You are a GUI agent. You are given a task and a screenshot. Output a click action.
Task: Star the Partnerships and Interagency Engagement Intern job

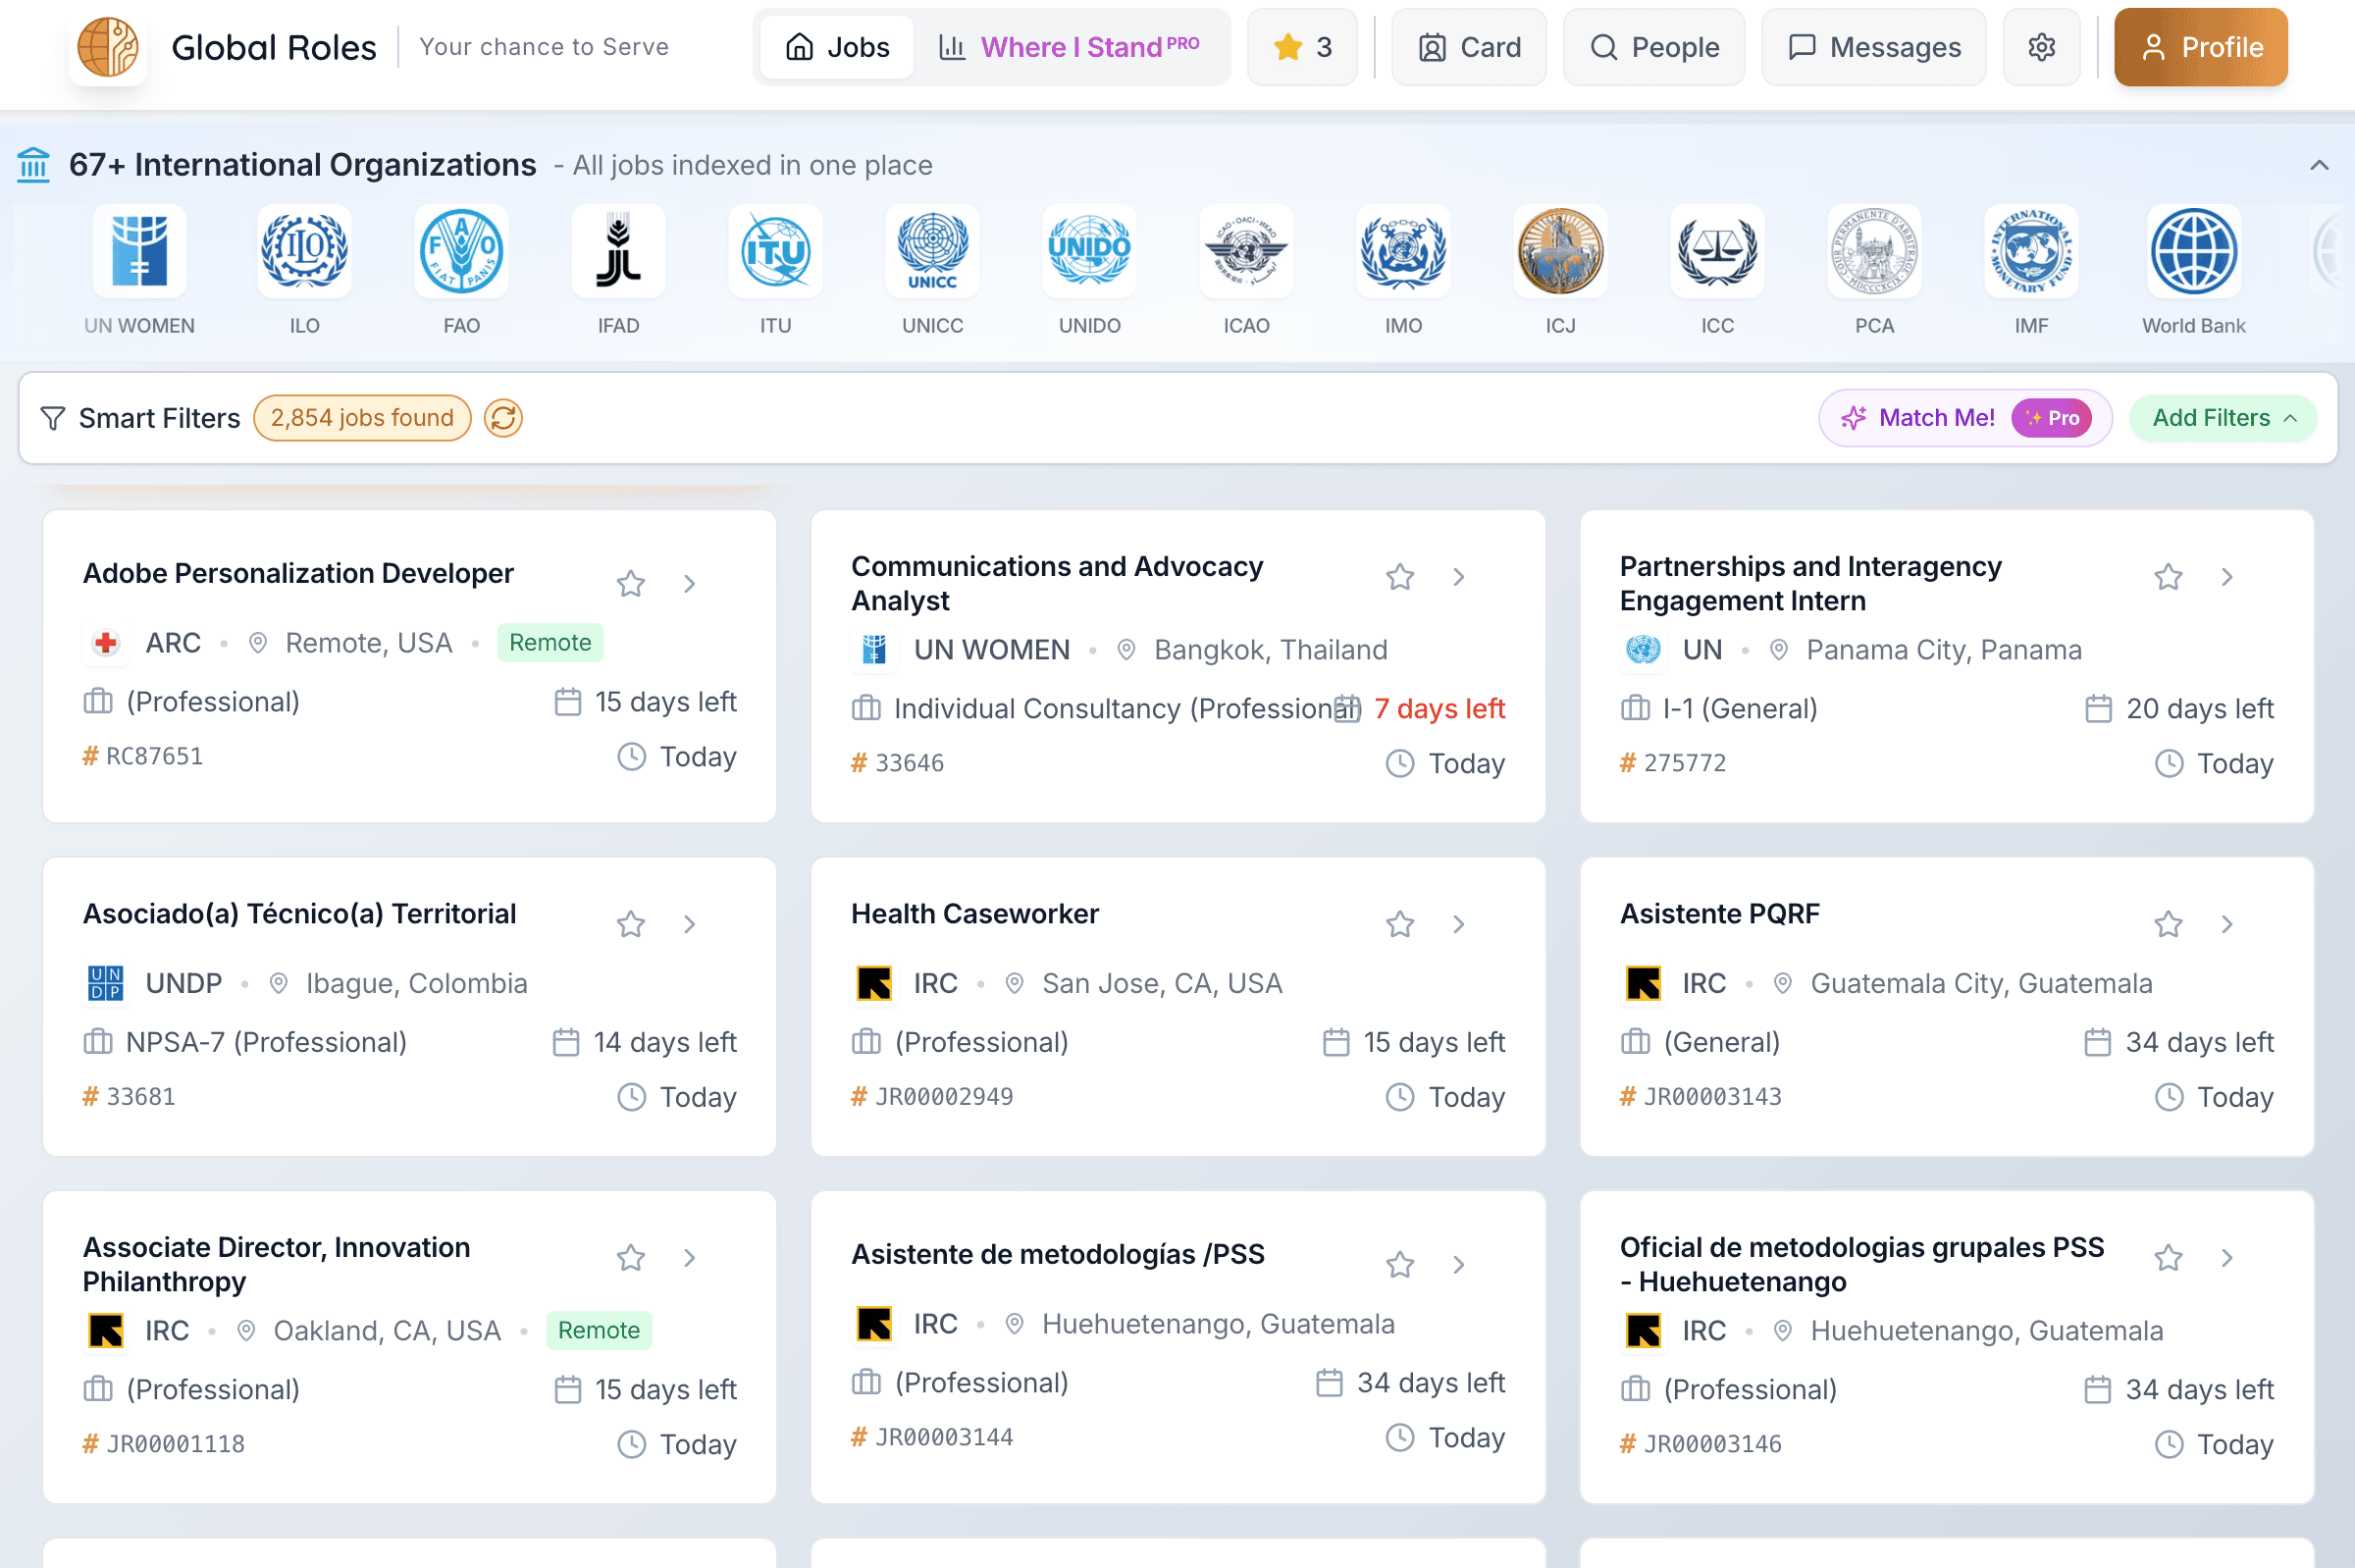click(2167, 577)
